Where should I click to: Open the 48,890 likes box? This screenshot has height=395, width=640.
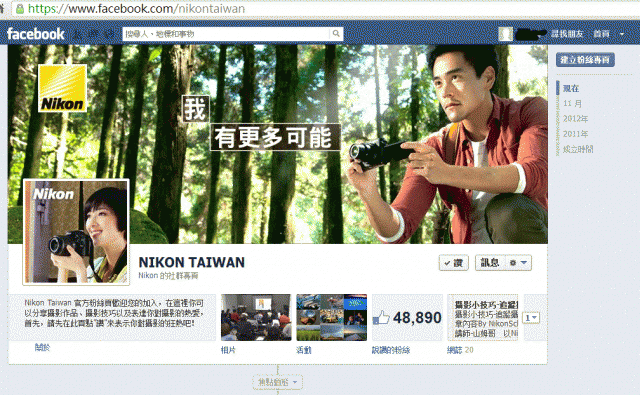(407, 317)
